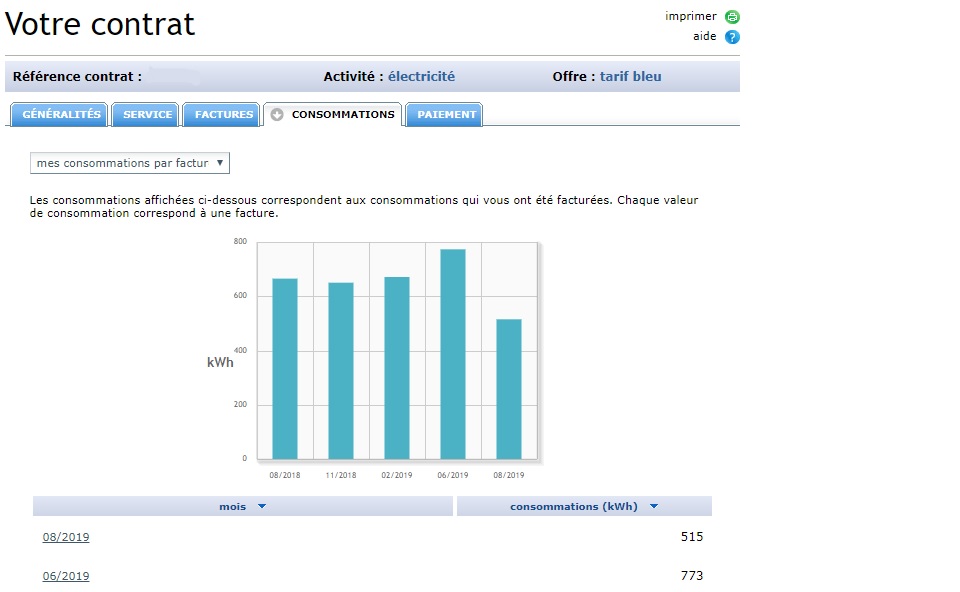Viewport: 960px width, 592px height.
Task: Open the Généralités tab
Action: (61, 115)
